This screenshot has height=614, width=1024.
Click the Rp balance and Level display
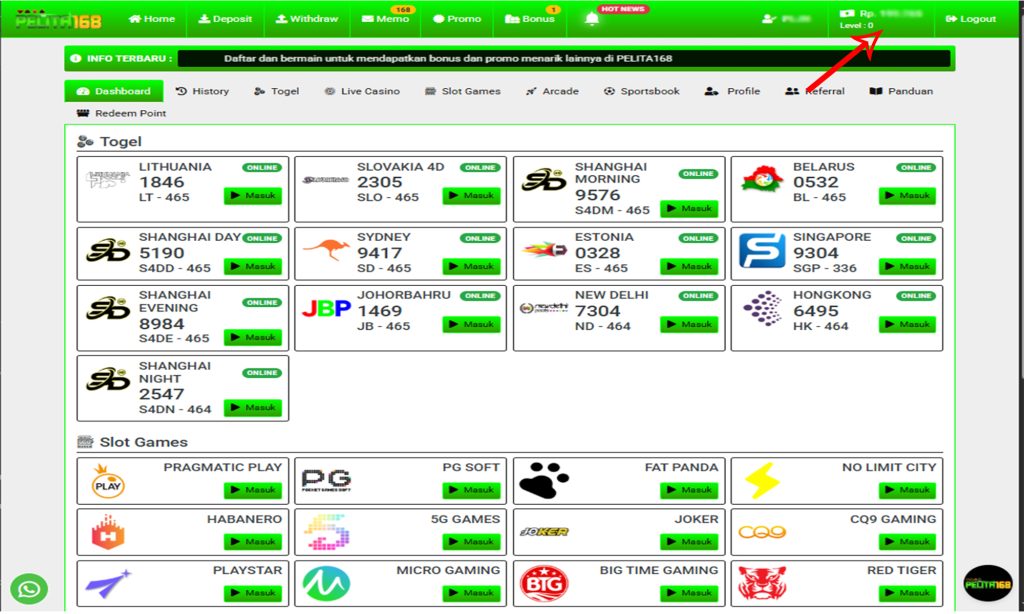(880, 19)
